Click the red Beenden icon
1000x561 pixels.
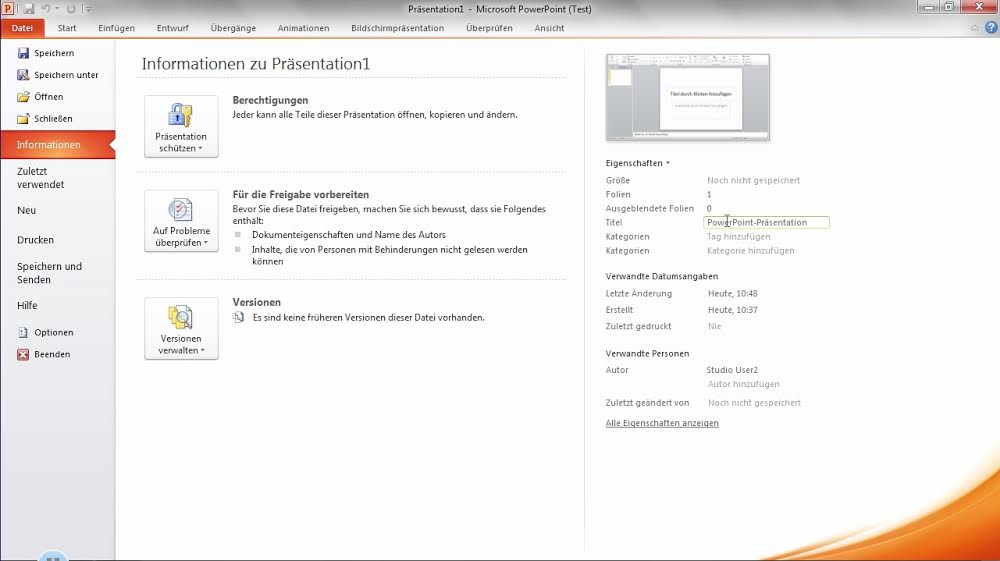[23, 354]
